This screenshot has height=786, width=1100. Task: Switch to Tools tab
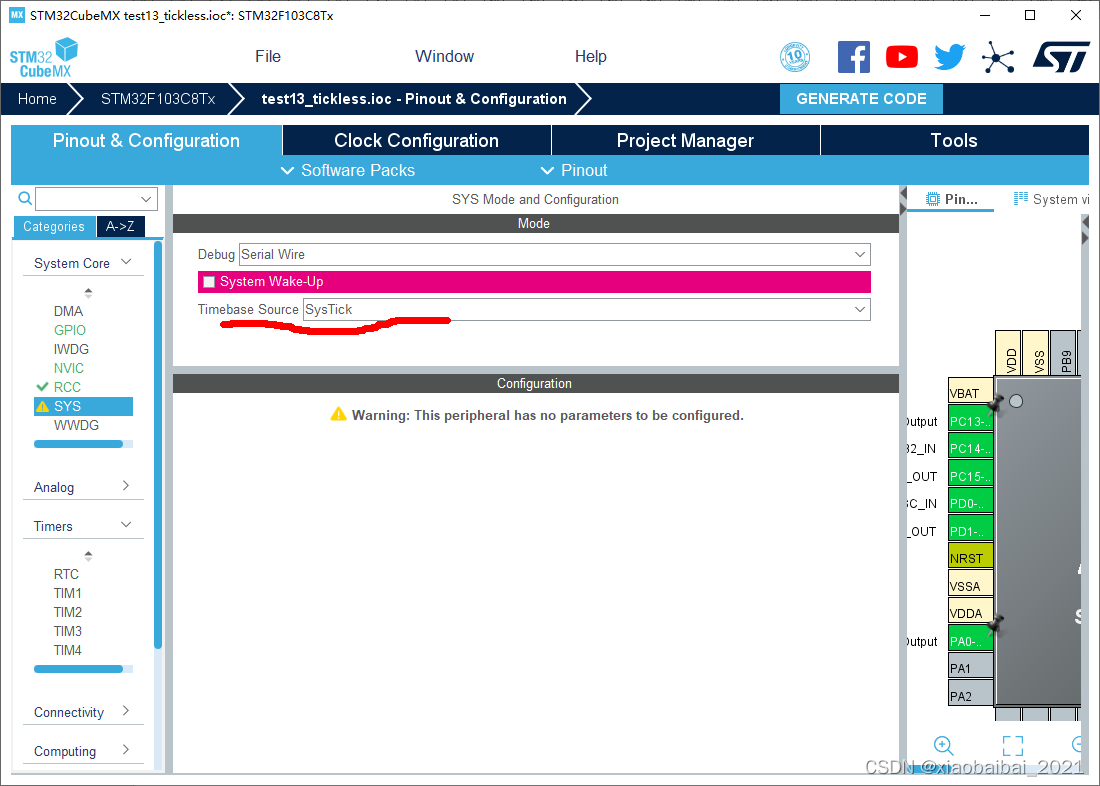954,140
